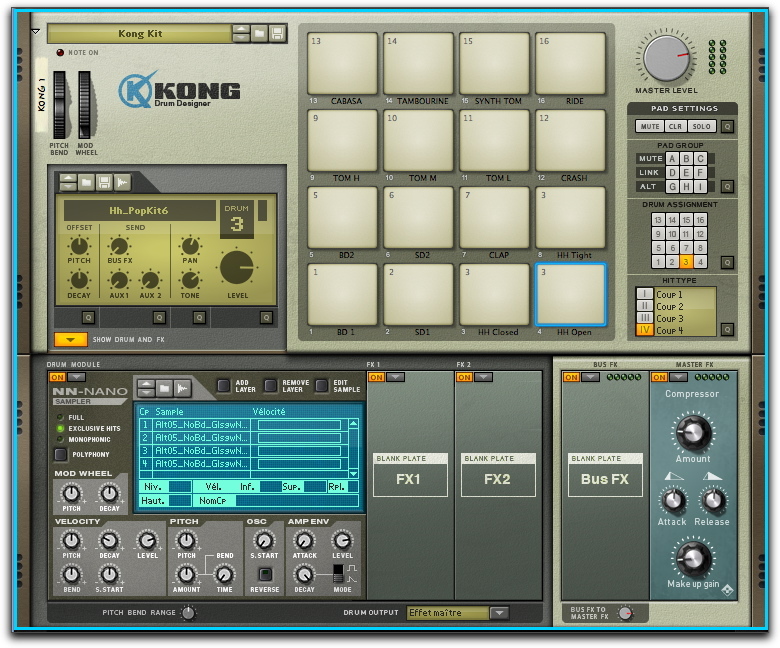The height and width of the screenshot is (648, 780).
Task: Open the FX 2 effect type dropdown
Action: coord(483,377)
